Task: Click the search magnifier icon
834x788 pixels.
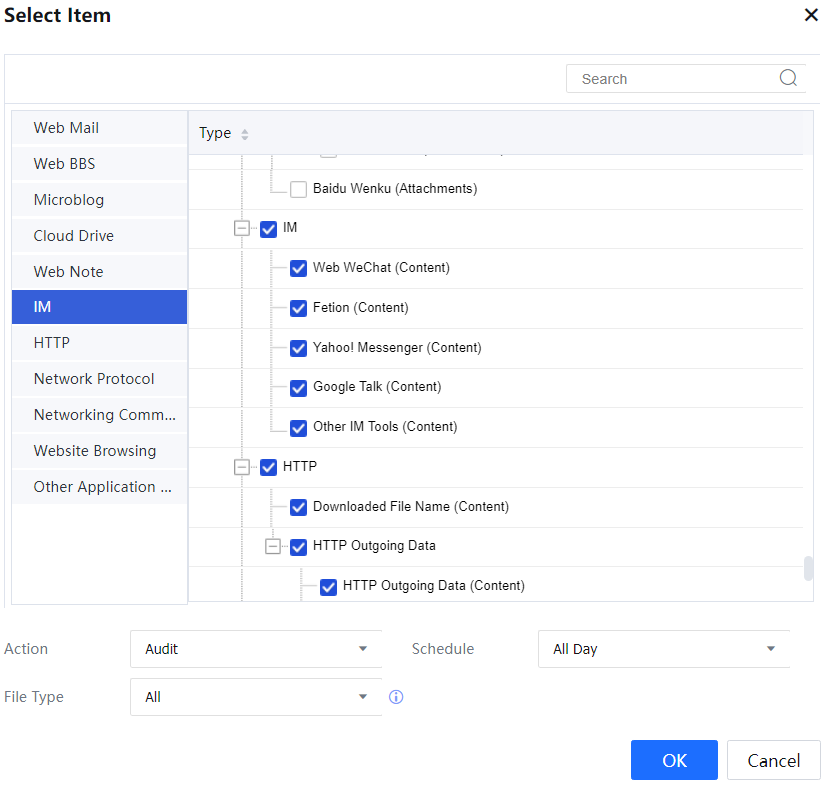Action: point(788,79)
